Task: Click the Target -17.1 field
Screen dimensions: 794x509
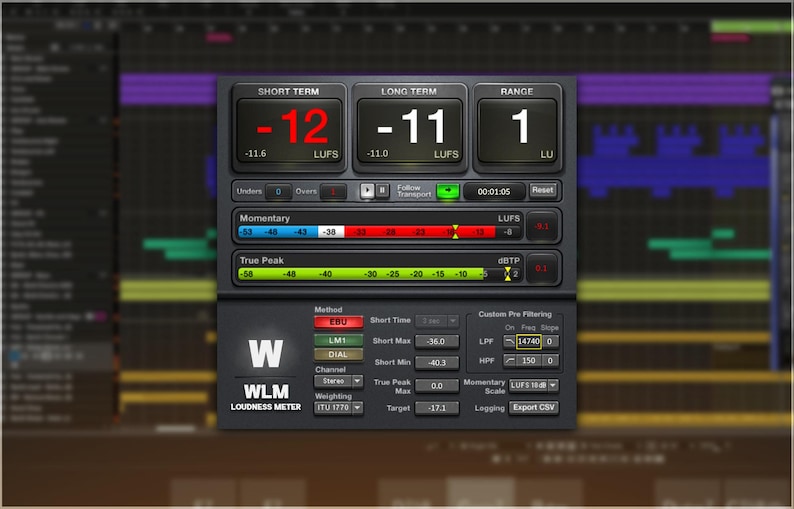Action: point(436,408)
